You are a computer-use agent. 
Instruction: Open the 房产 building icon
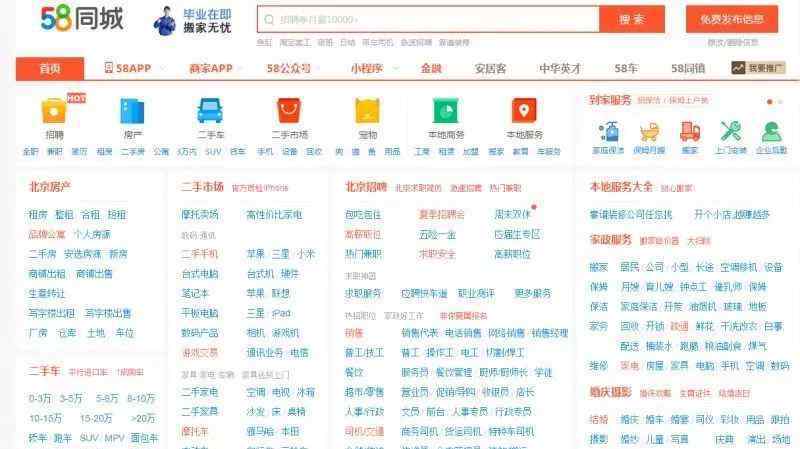coord(132,111)
